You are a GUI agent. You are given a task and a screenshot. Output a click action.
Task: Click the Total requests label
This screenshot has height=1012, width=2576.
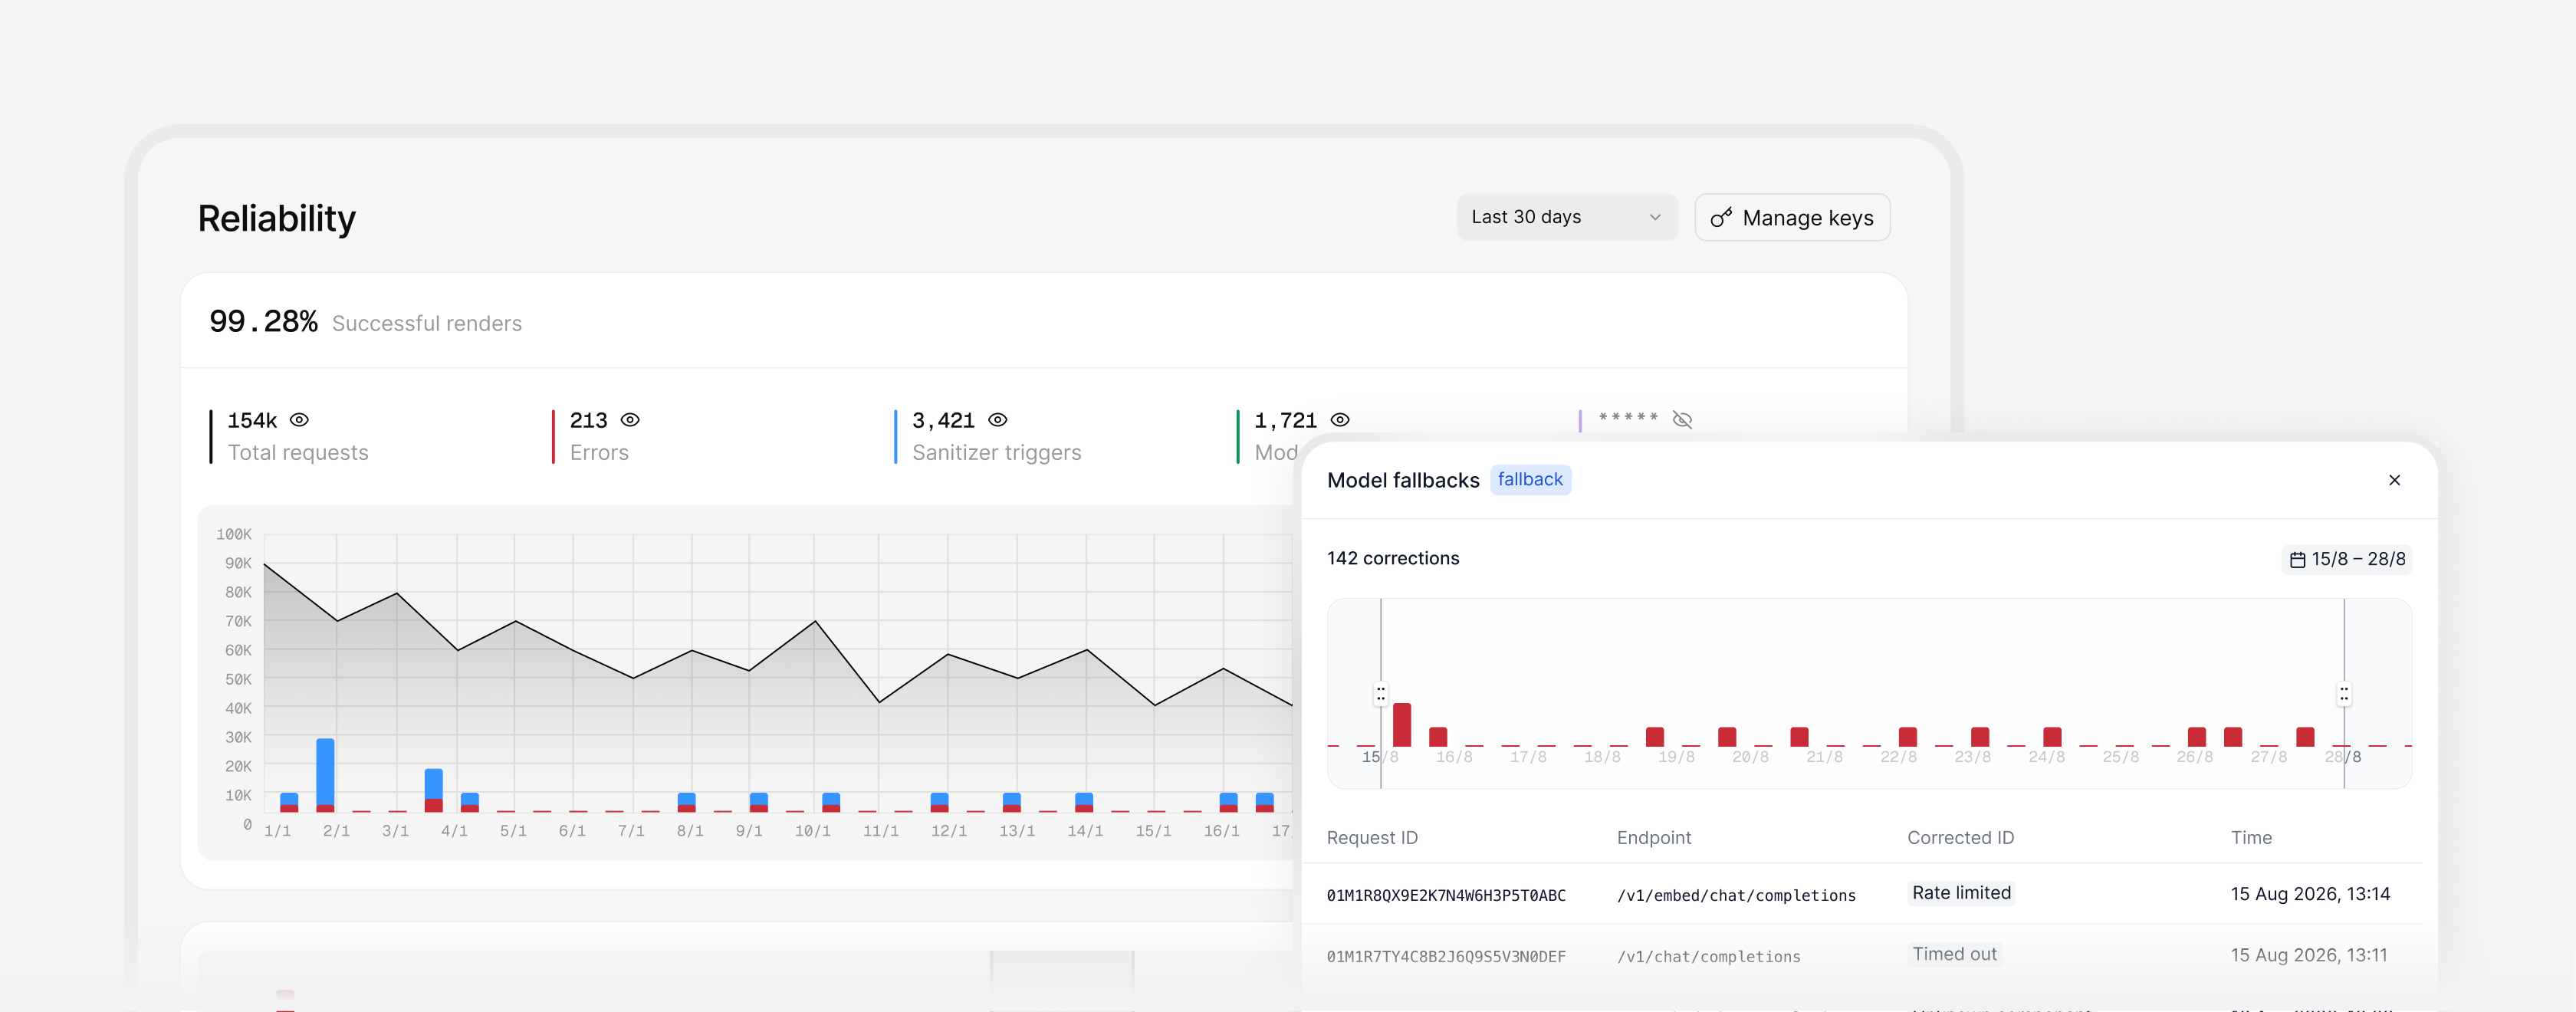click(x=298, y=453)
